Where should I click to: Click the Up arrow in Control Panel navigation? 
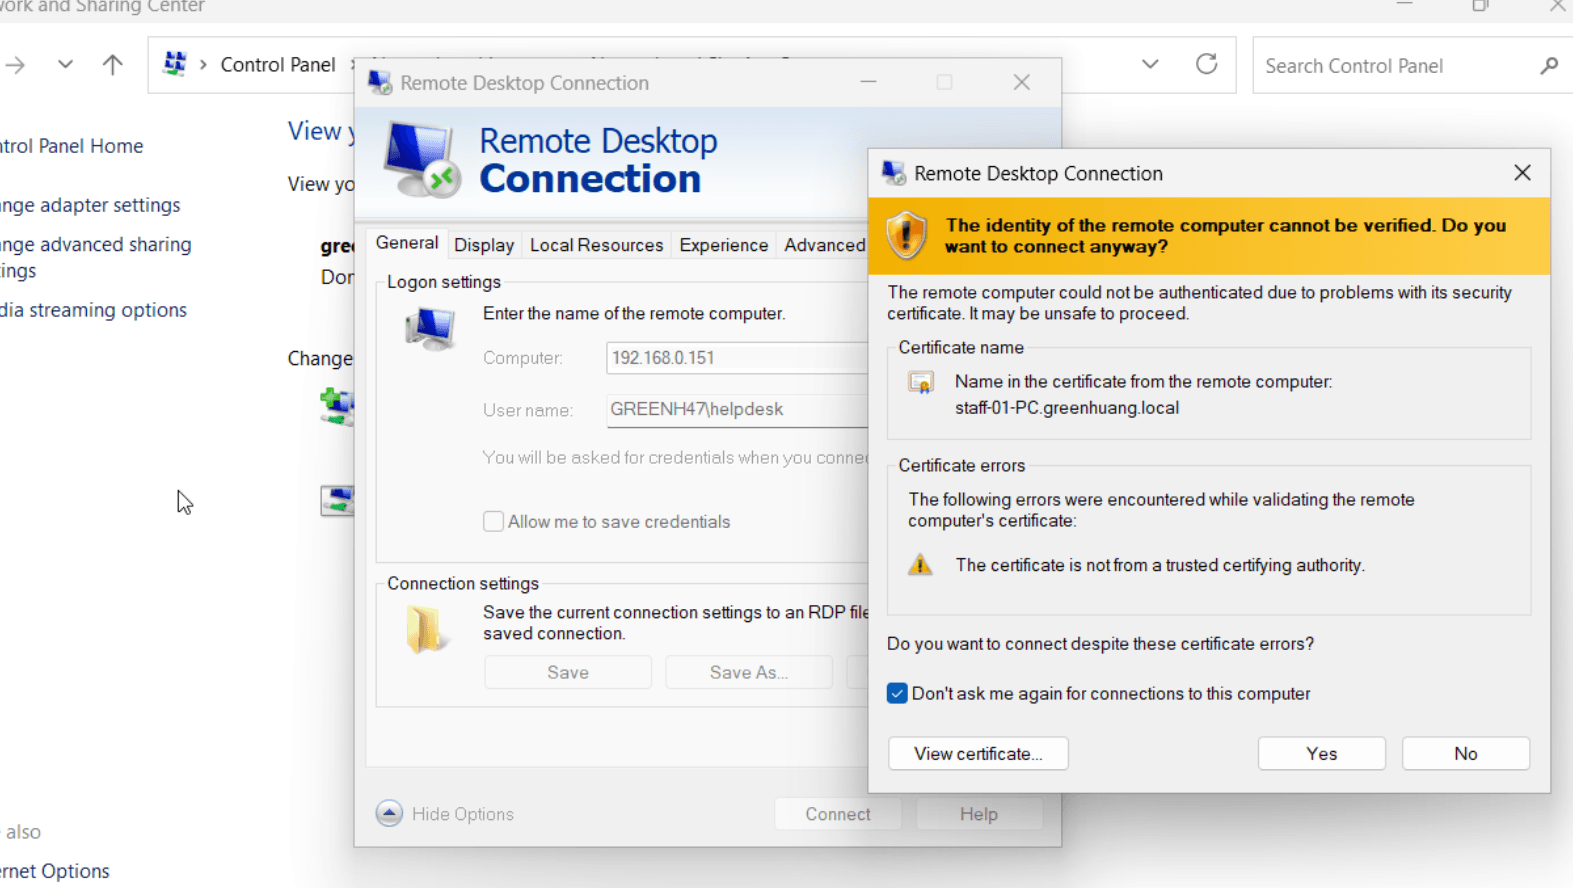tap(112, 65)
